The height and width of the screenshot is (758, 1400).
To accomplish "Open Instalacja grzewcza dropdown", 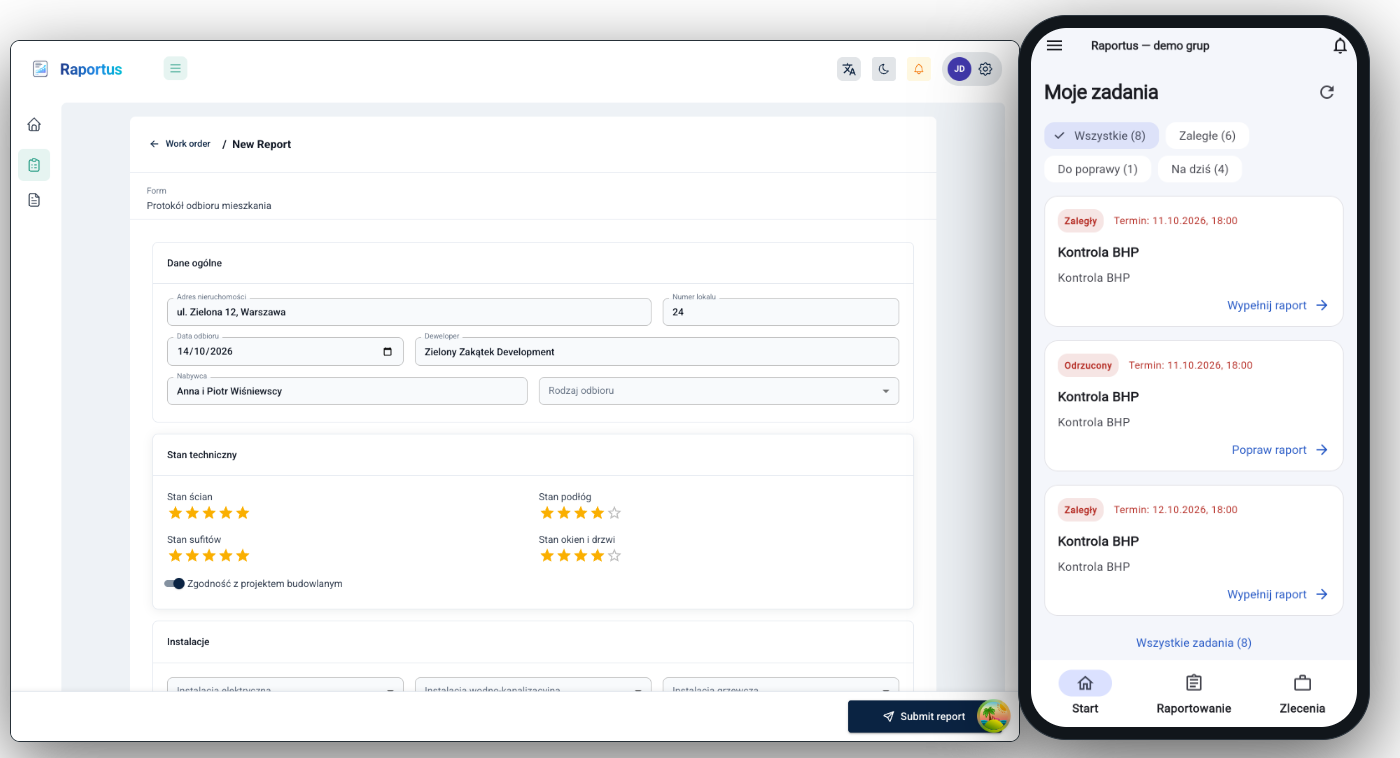I will (x=781, y=686).
